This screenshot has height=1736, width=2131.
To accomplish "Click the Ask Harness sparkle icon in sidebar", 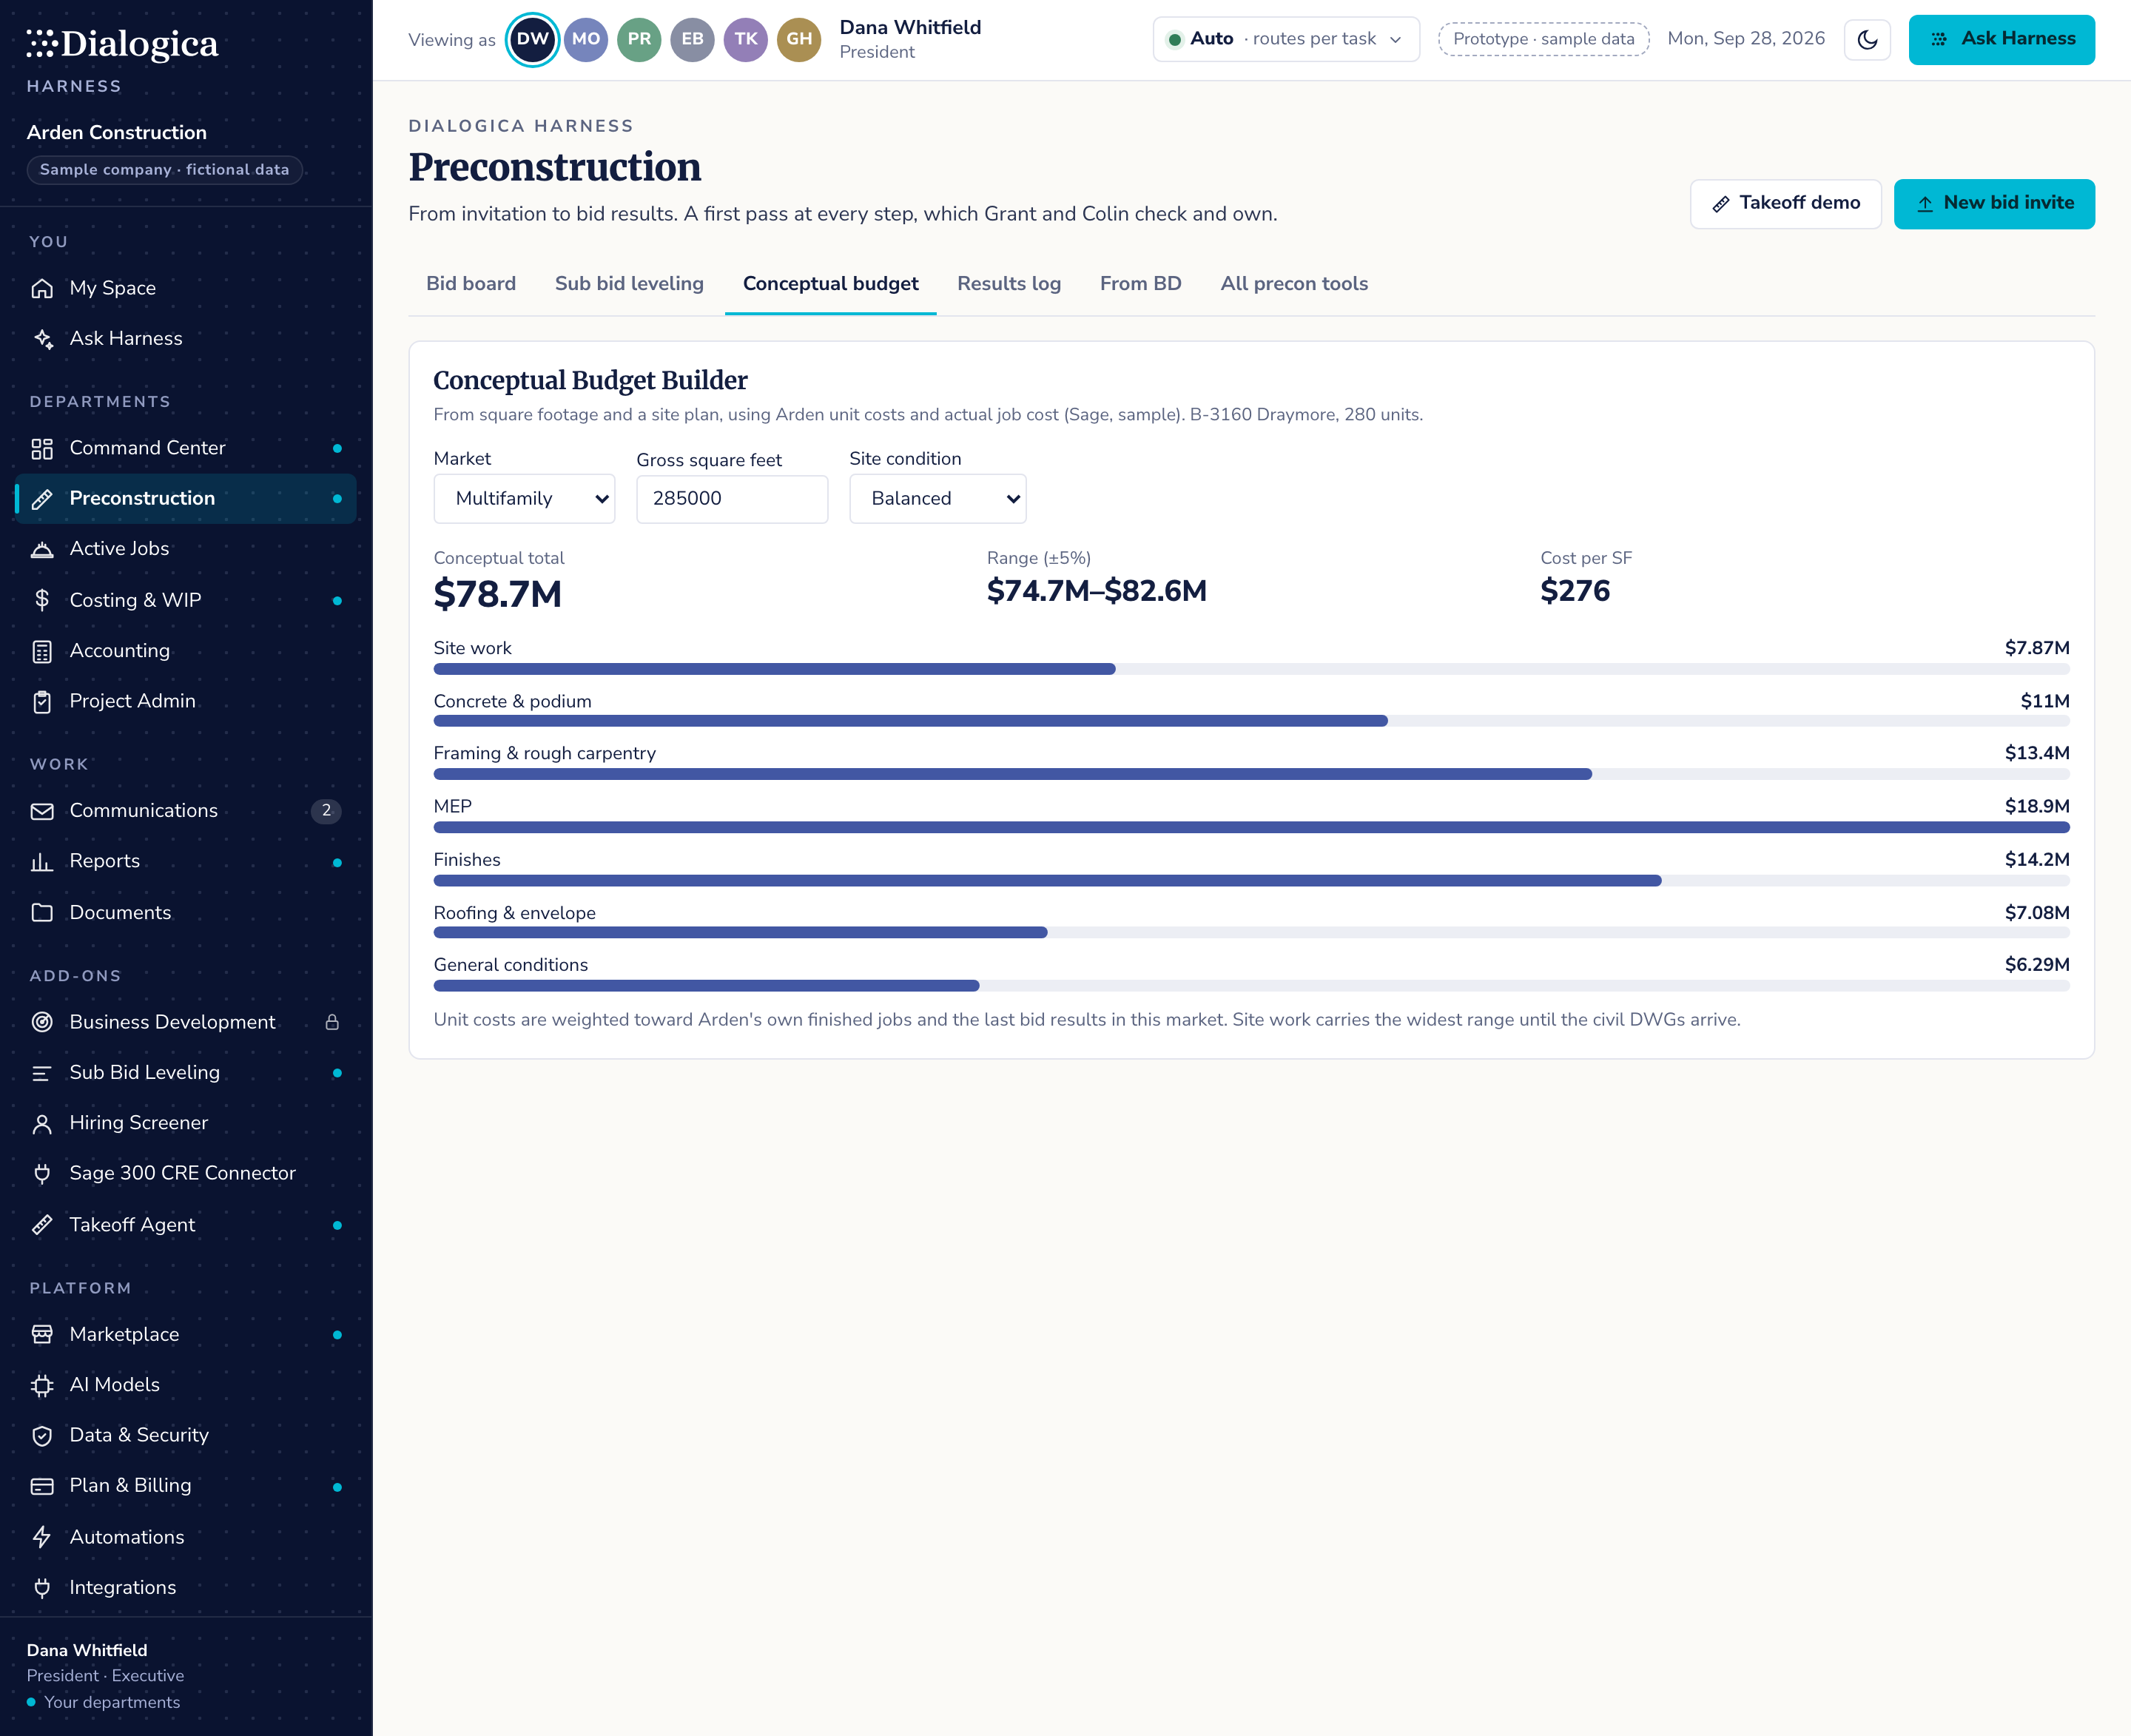I will point(42,338).
